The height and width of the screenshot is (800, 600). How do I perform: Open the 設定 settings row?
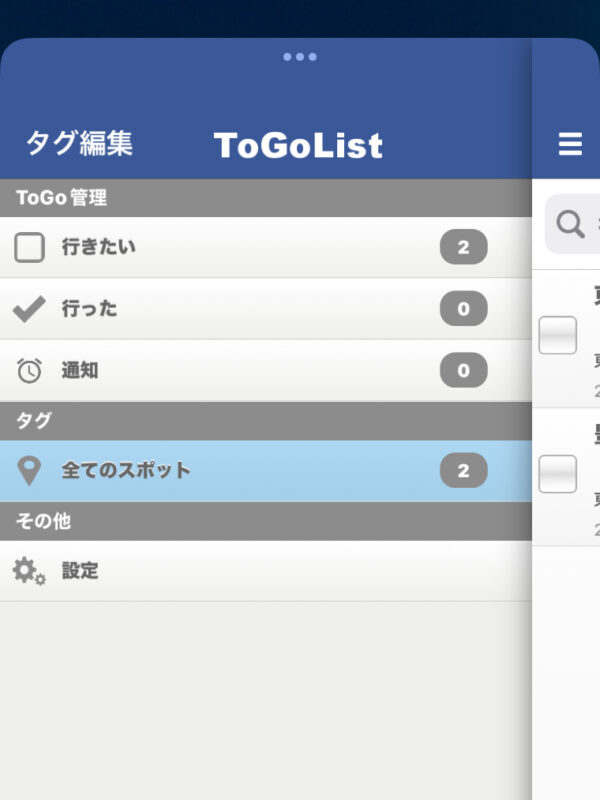pos(266,571)
